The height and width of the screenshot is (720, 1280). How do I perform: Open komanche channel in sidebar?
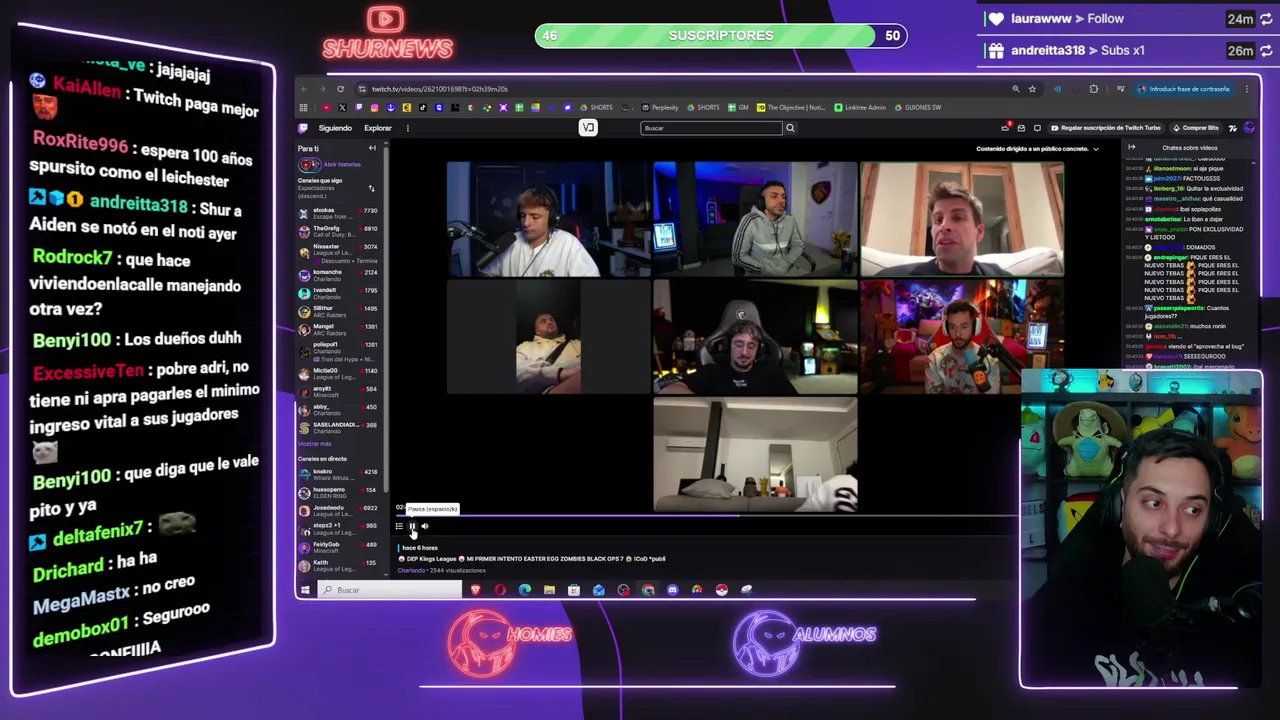coord(337,274)
